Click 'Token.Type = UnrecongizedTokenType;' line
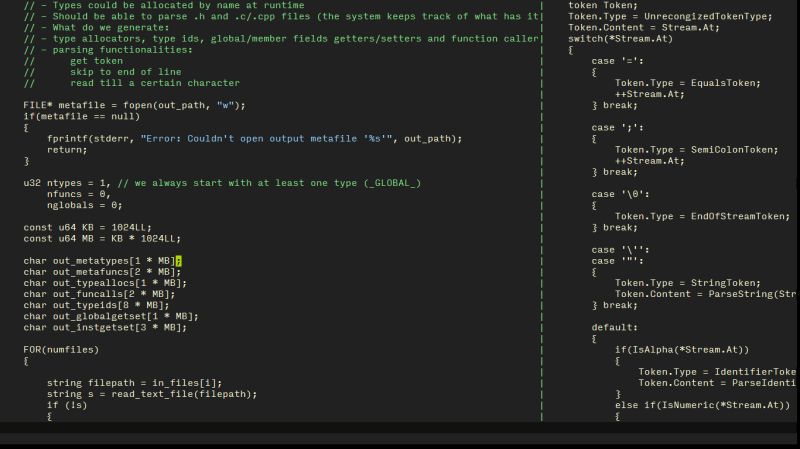The image size is (800, 449). tap(670, 16)
